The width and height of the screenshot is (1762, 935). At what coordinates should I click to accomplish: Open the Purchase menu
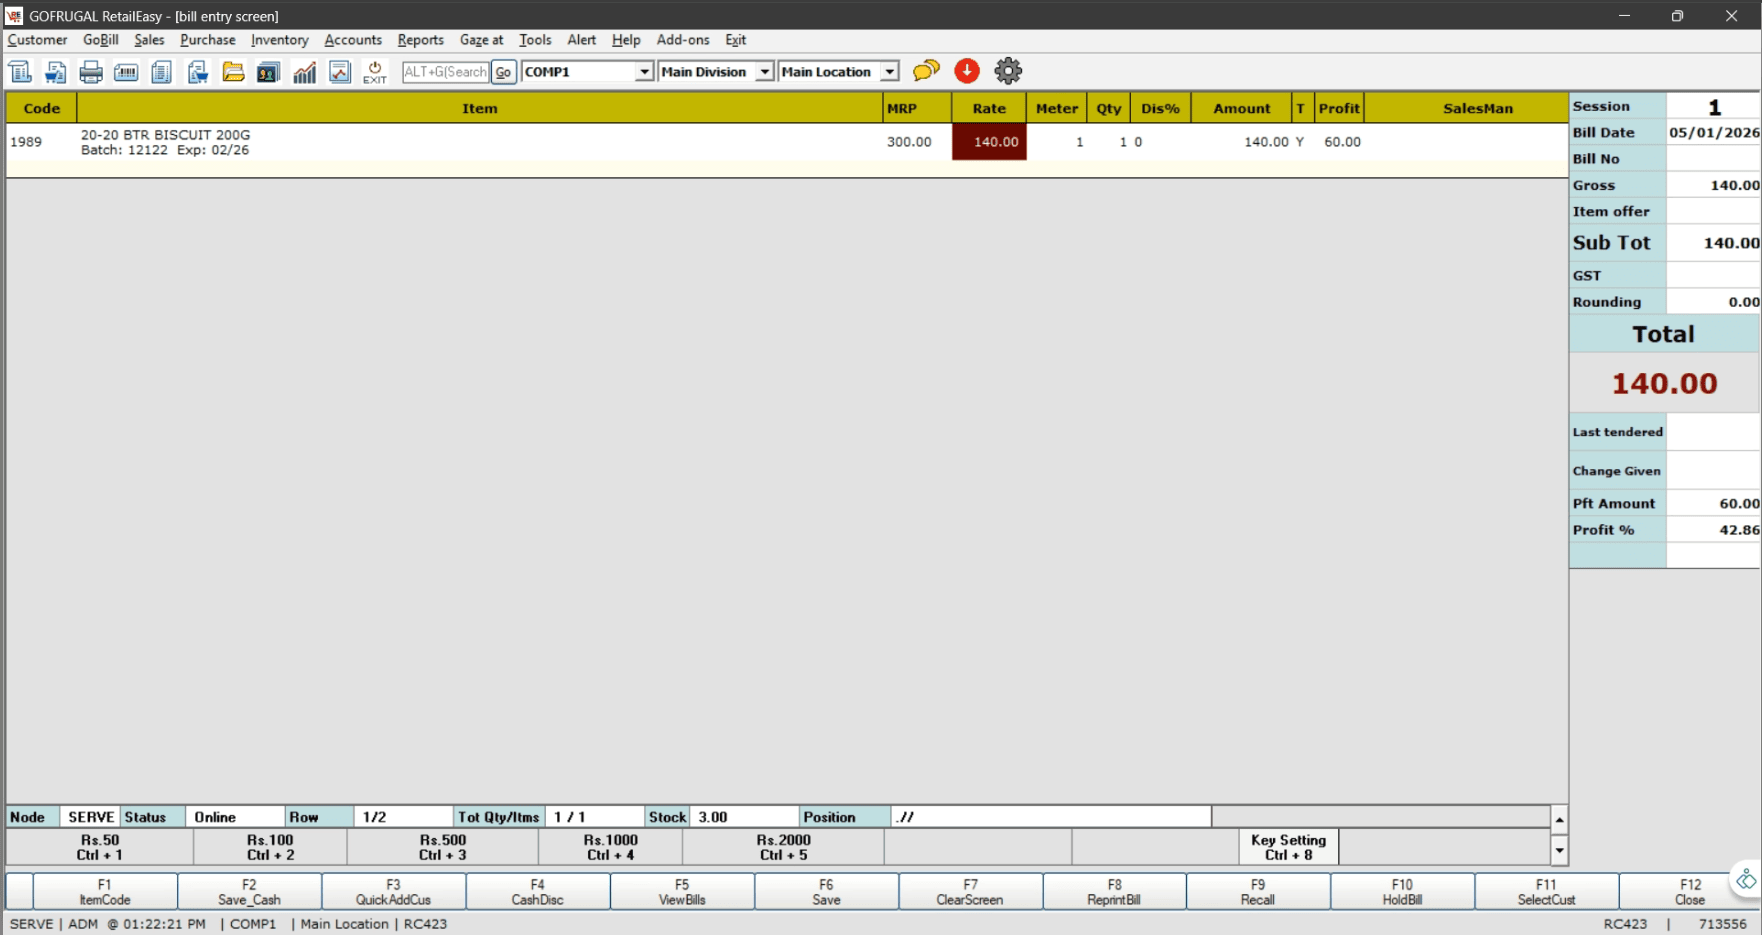208,40
